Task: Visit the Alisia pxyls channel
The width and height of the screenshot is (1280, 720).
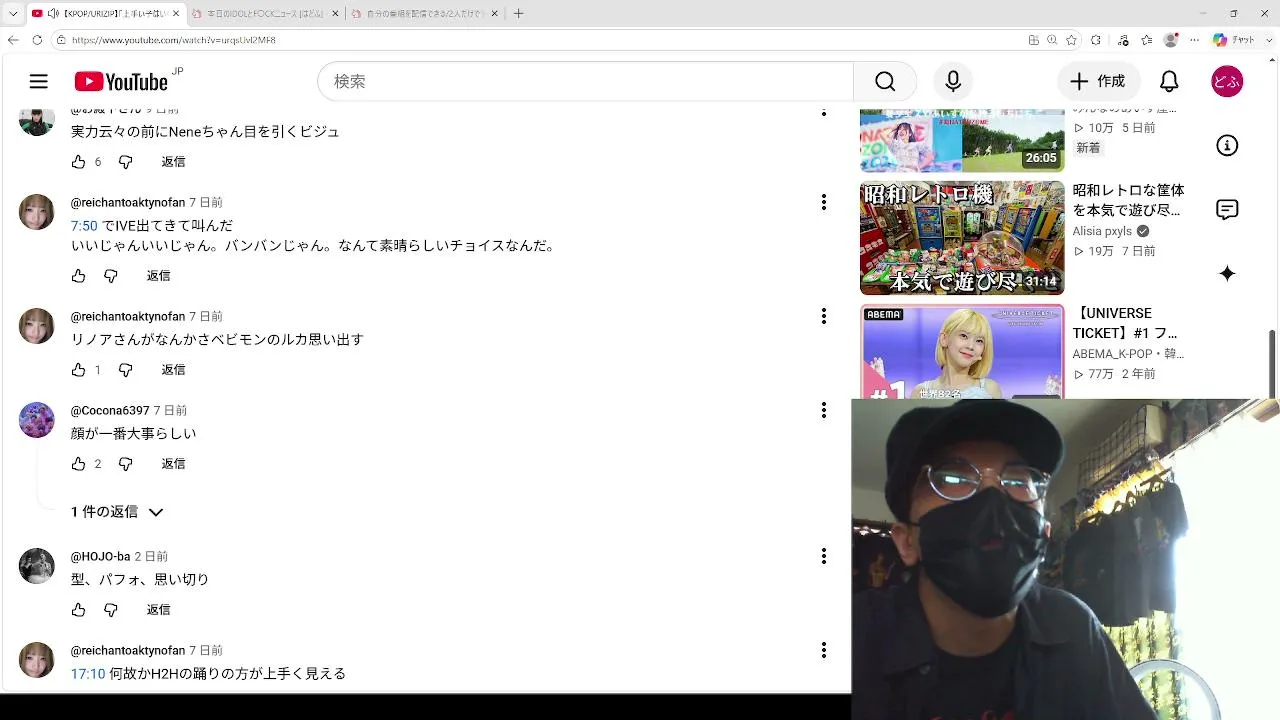Action: 1102,231
